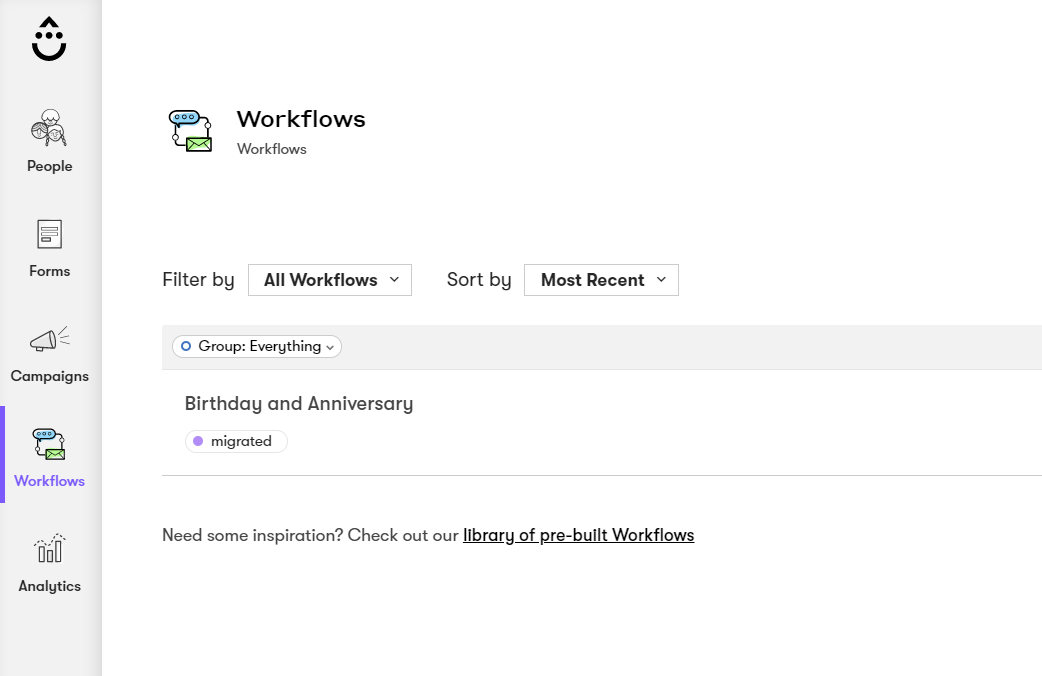This screenshot has width=1042, height=676.
Task: Click the Workflows icon beside the page title
Action: 191,131
